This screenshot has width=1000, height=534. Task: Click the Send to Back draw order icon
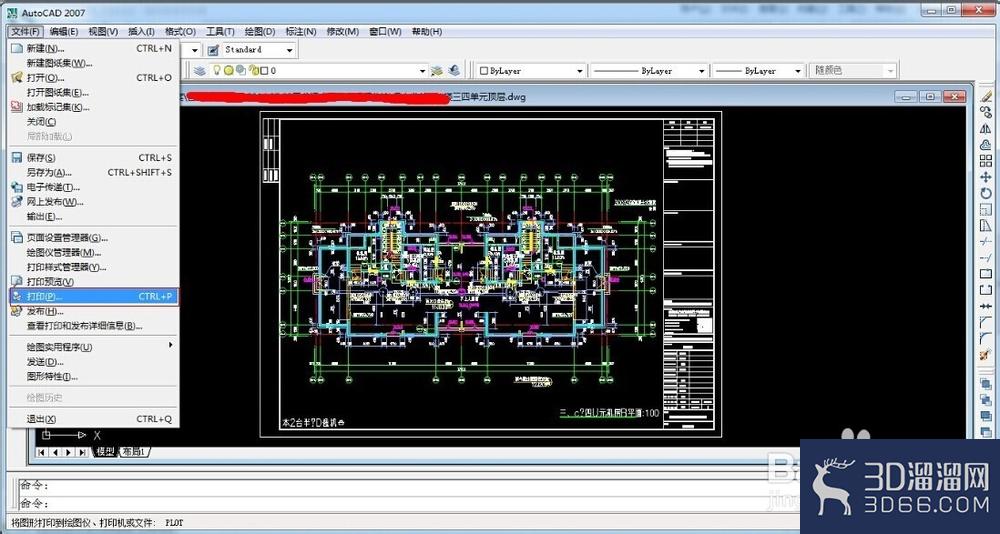pyautogui.click(x=986, y=399)
